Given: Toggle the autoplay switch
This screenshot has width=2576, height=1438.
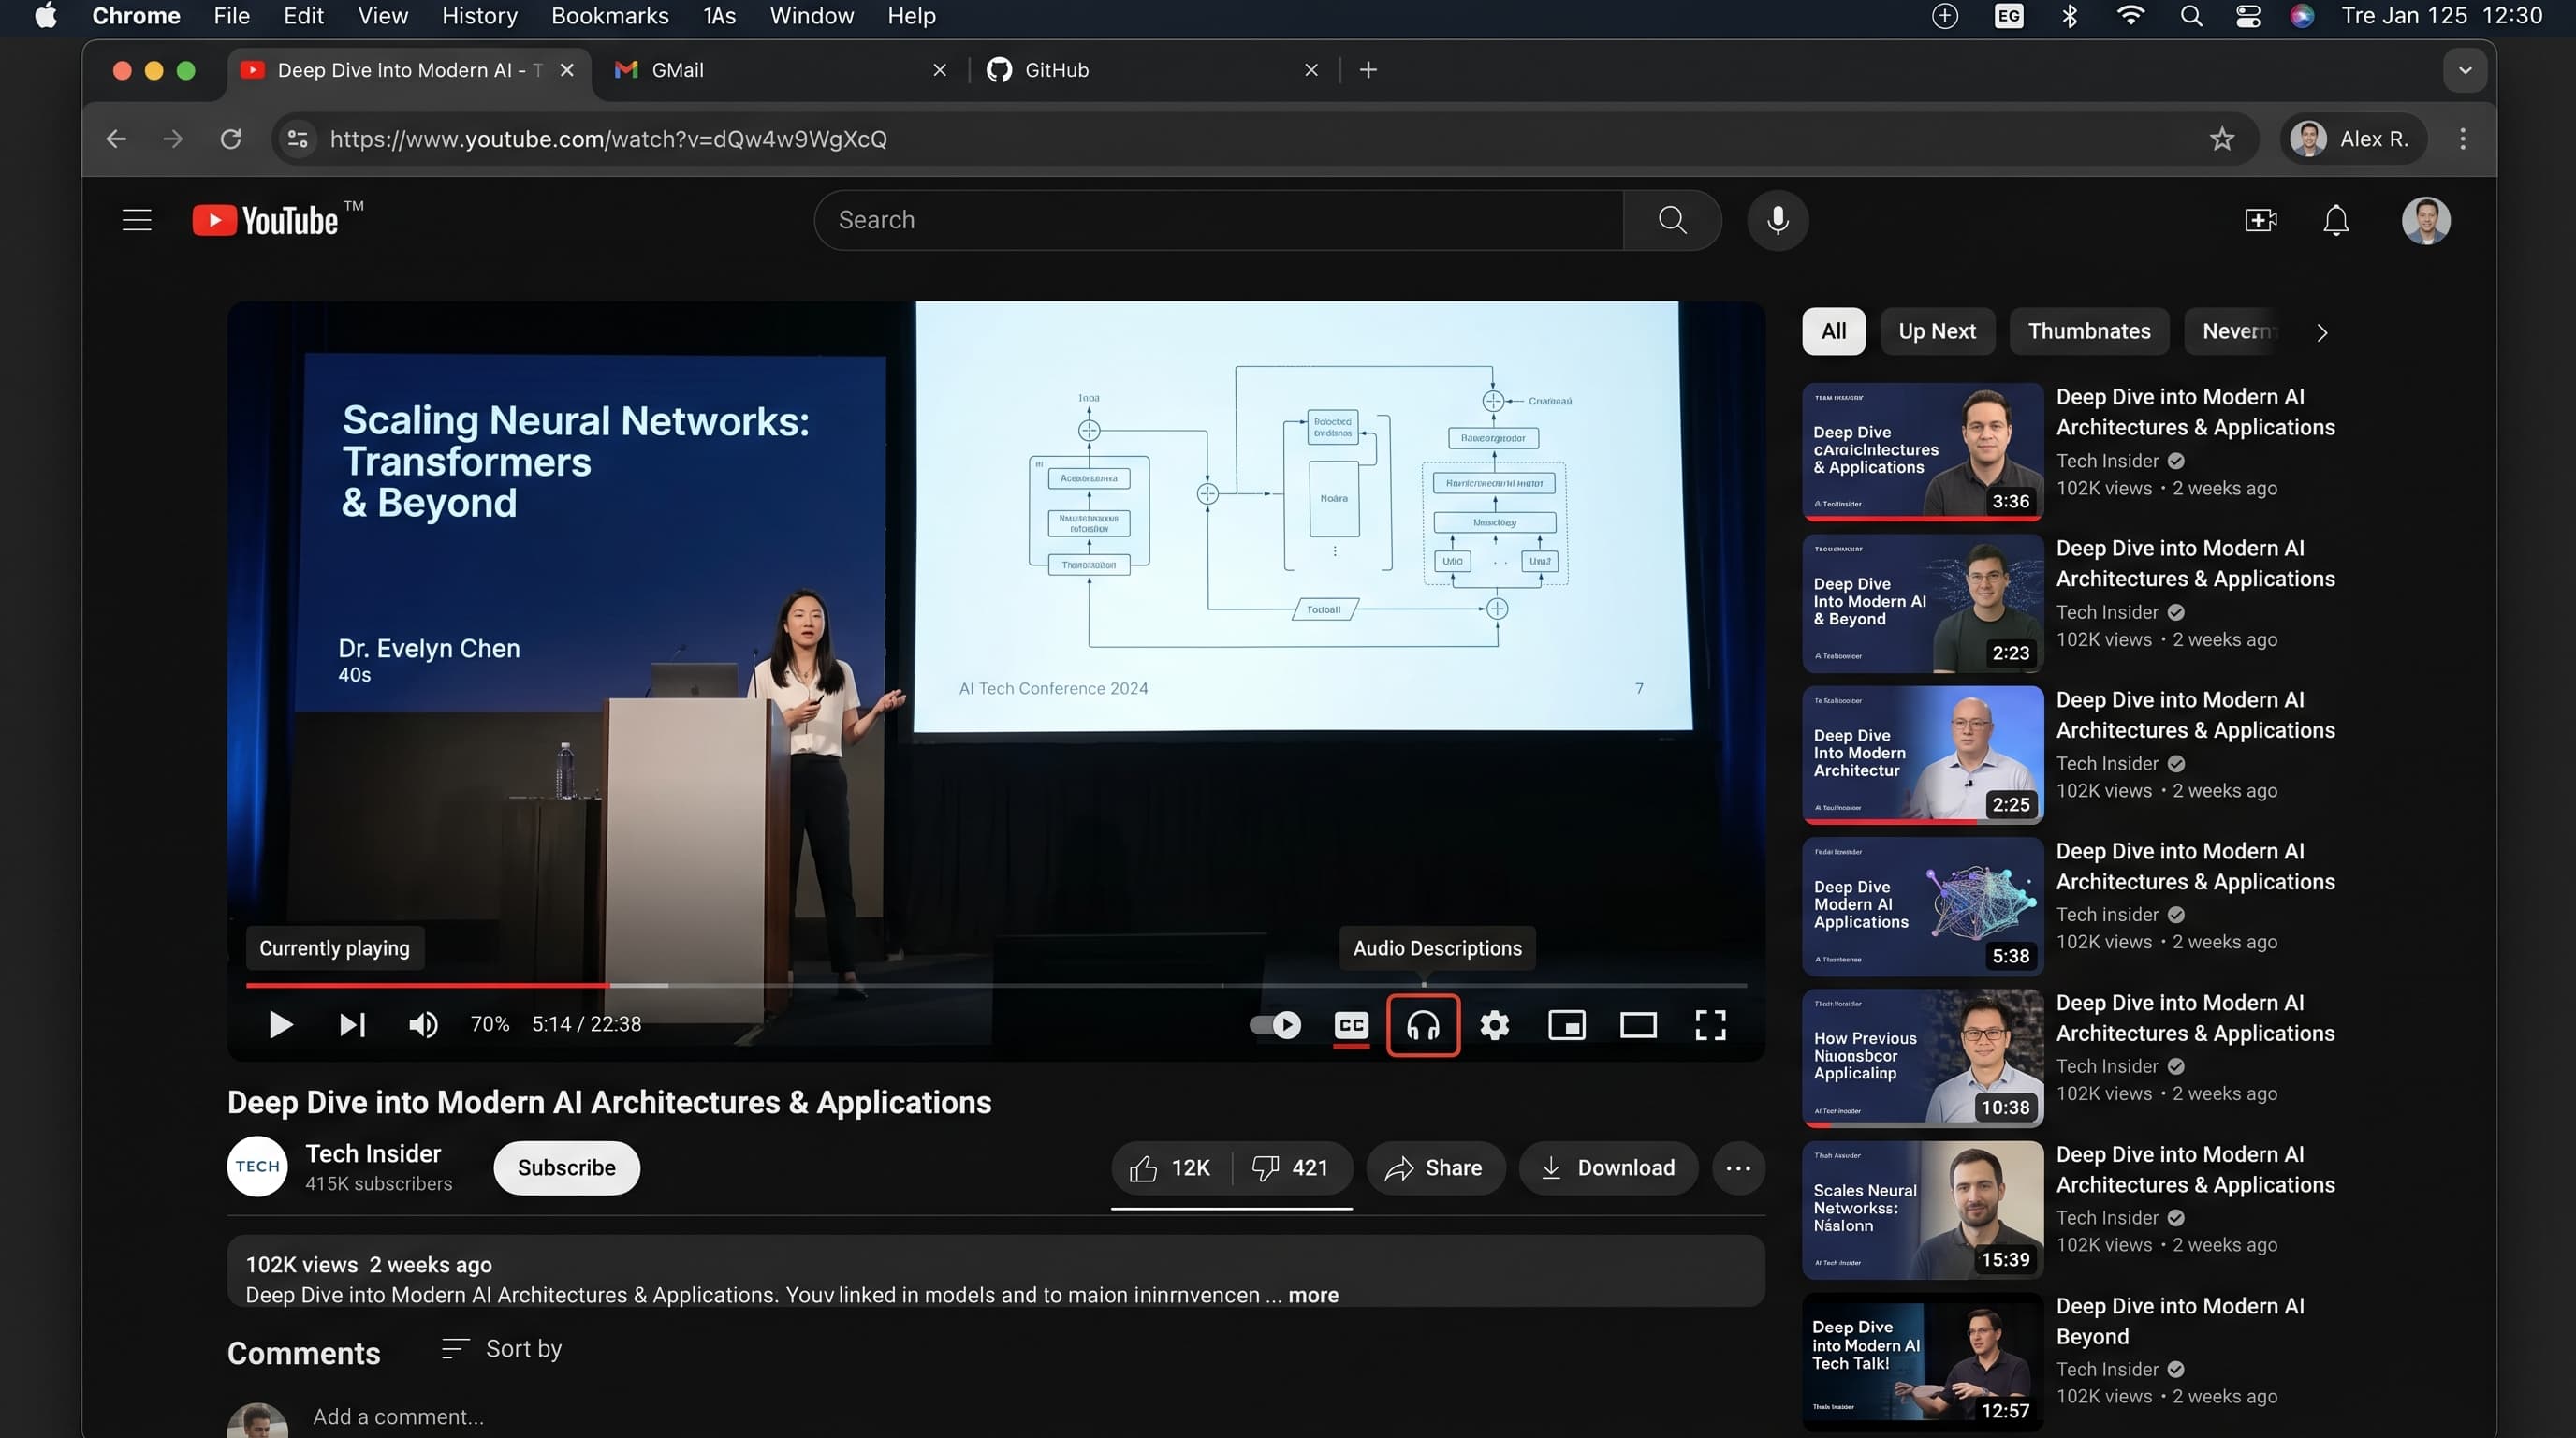Looking at the screenshot, I should click(x=1275, y=1025).
